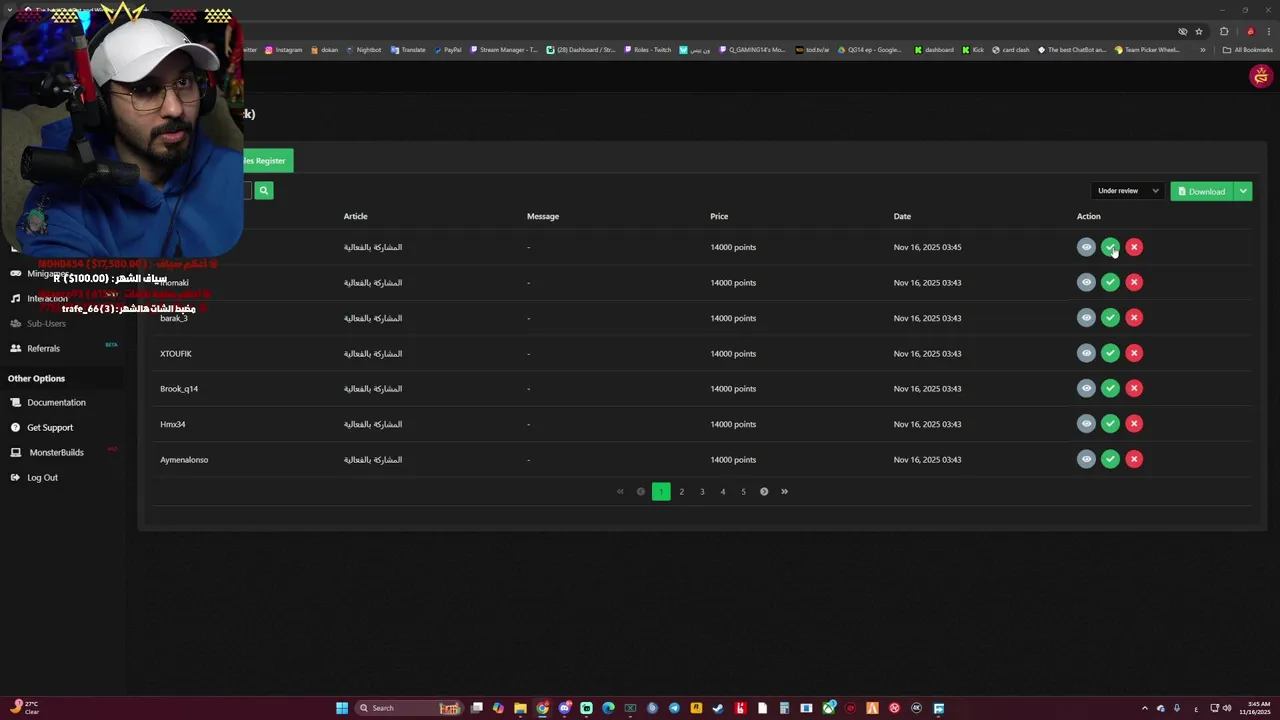Open the Chrome three-dot menu

click(1269, 31)
